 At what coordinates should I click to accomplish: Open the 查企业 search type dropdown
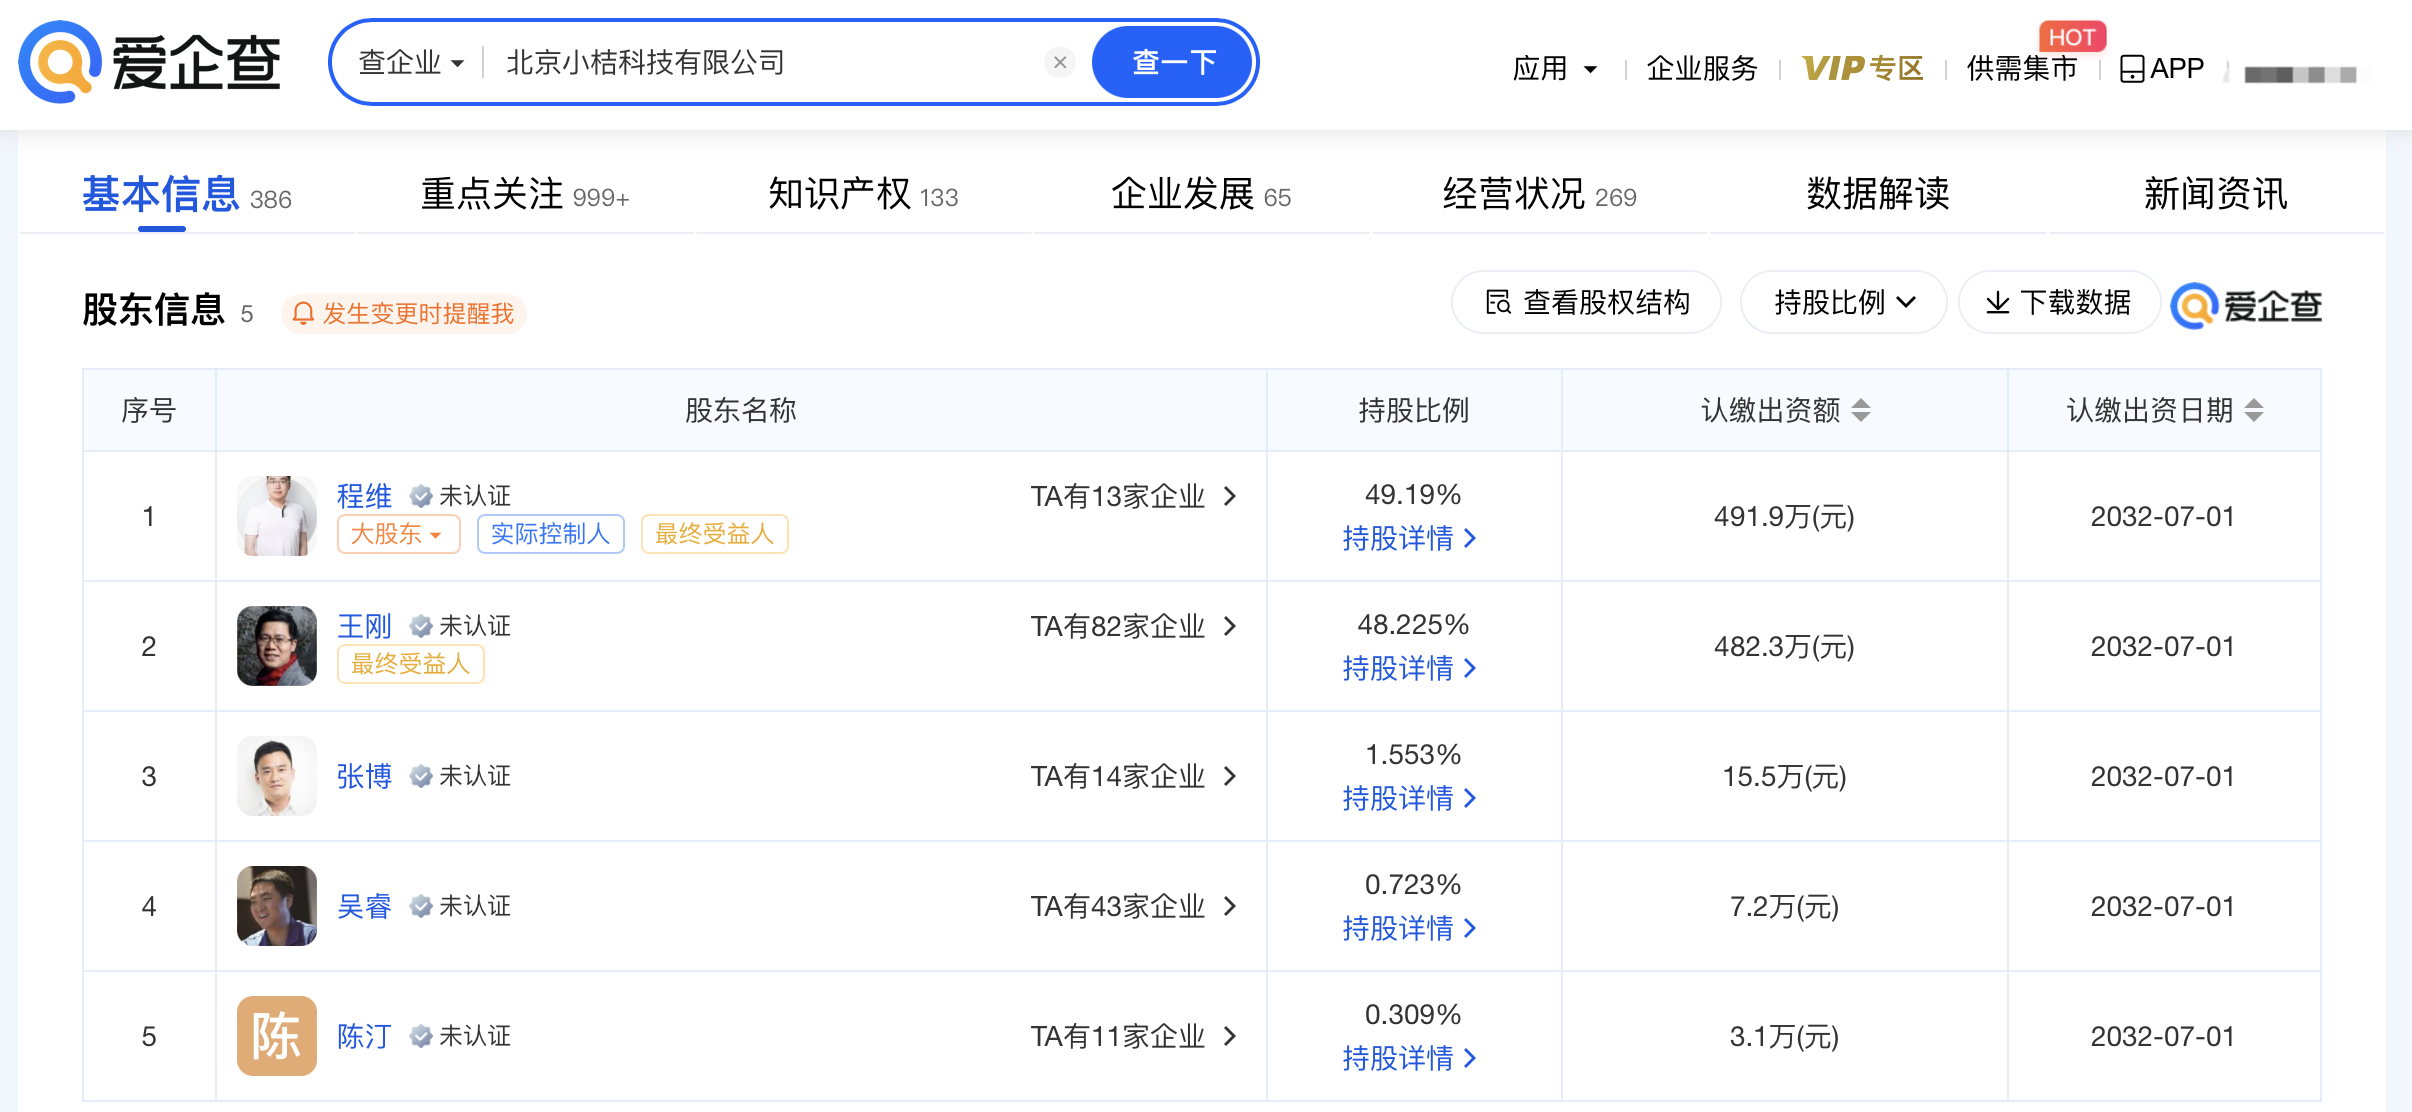[411, 62]
